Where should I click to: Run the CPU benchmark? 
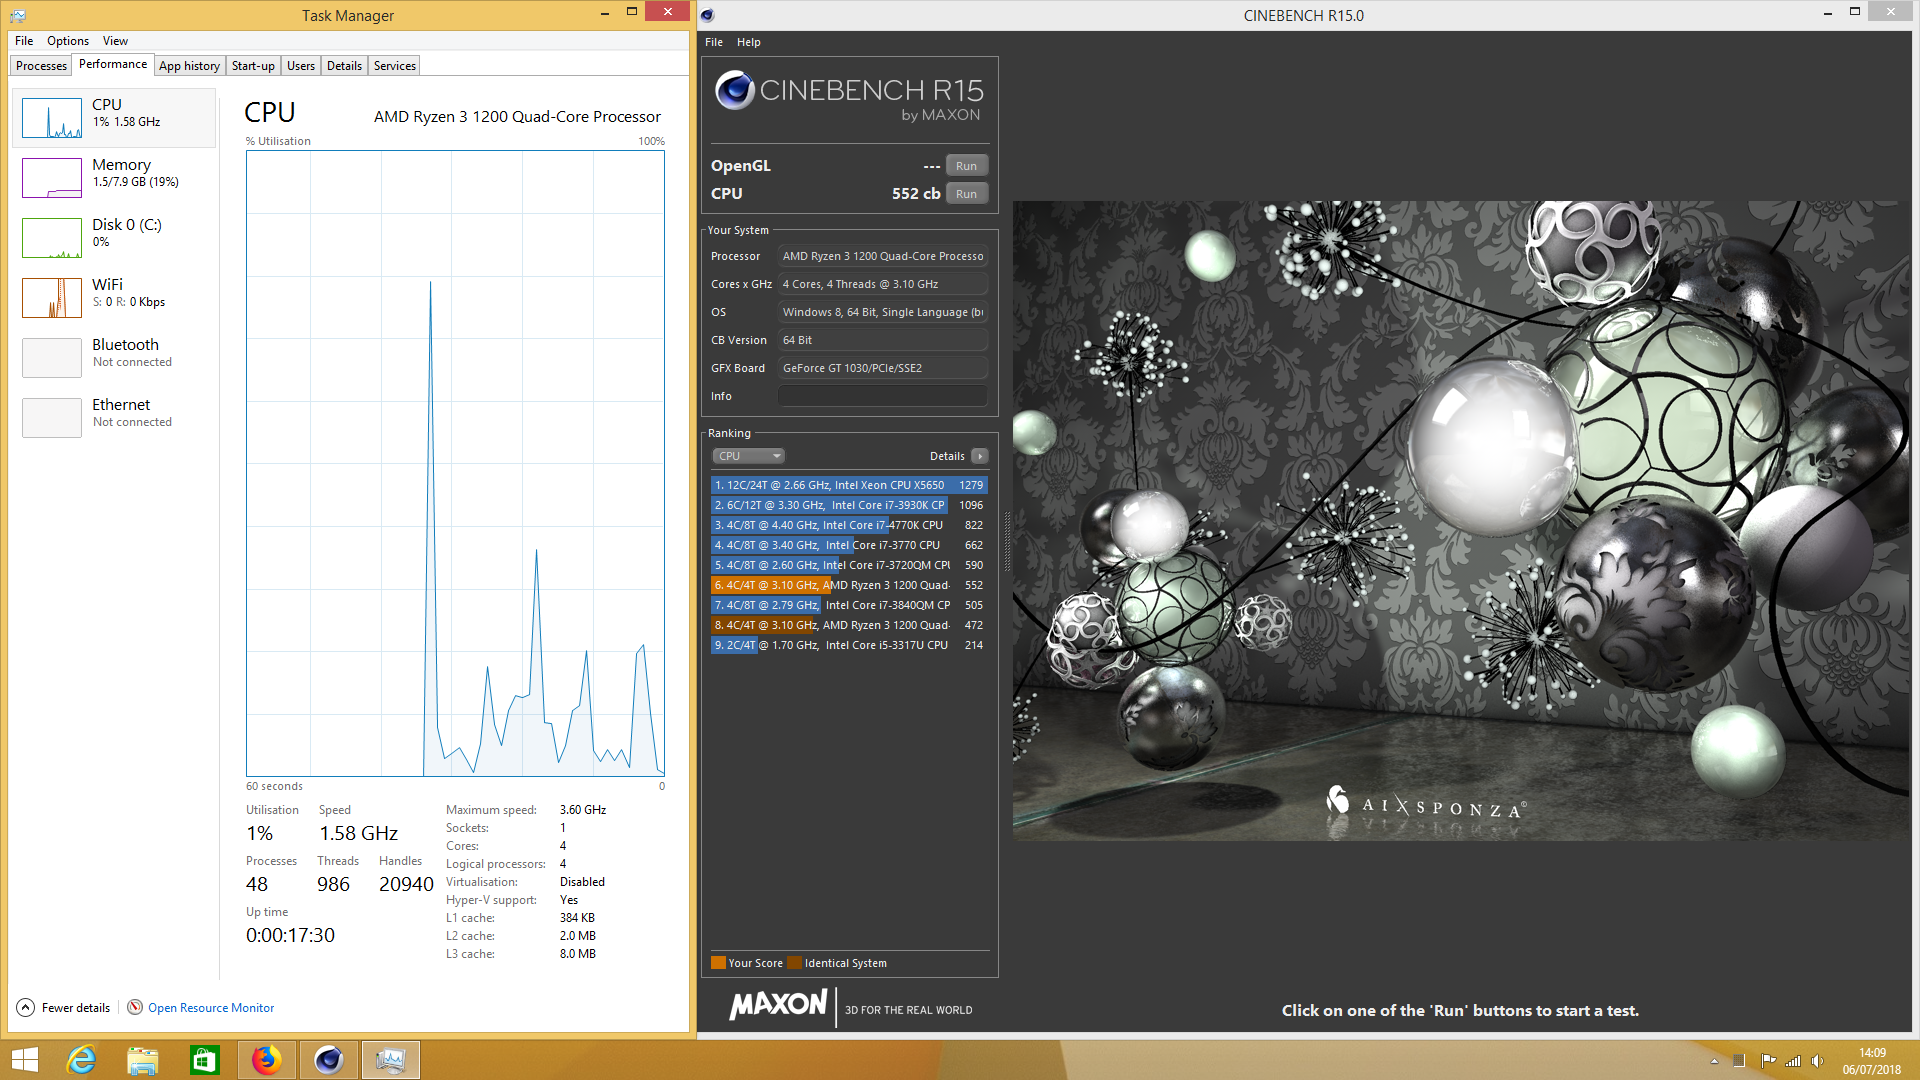coord(966,194)
